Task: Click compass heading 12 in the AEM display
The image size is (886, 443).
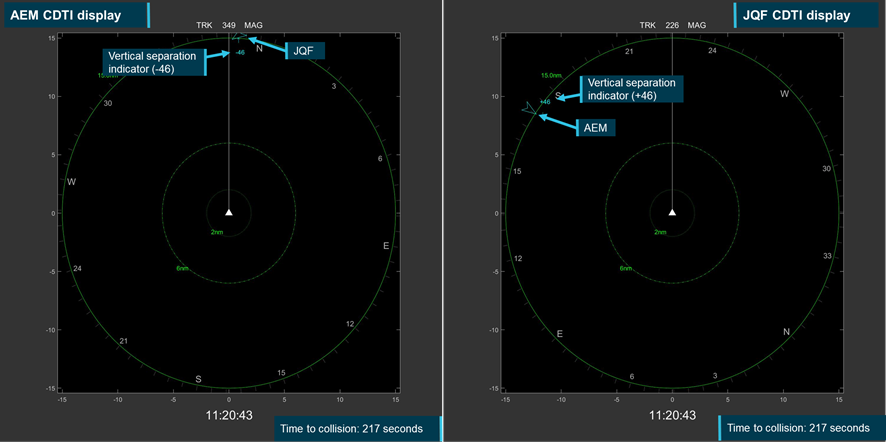Action: (x=350, y=324)
